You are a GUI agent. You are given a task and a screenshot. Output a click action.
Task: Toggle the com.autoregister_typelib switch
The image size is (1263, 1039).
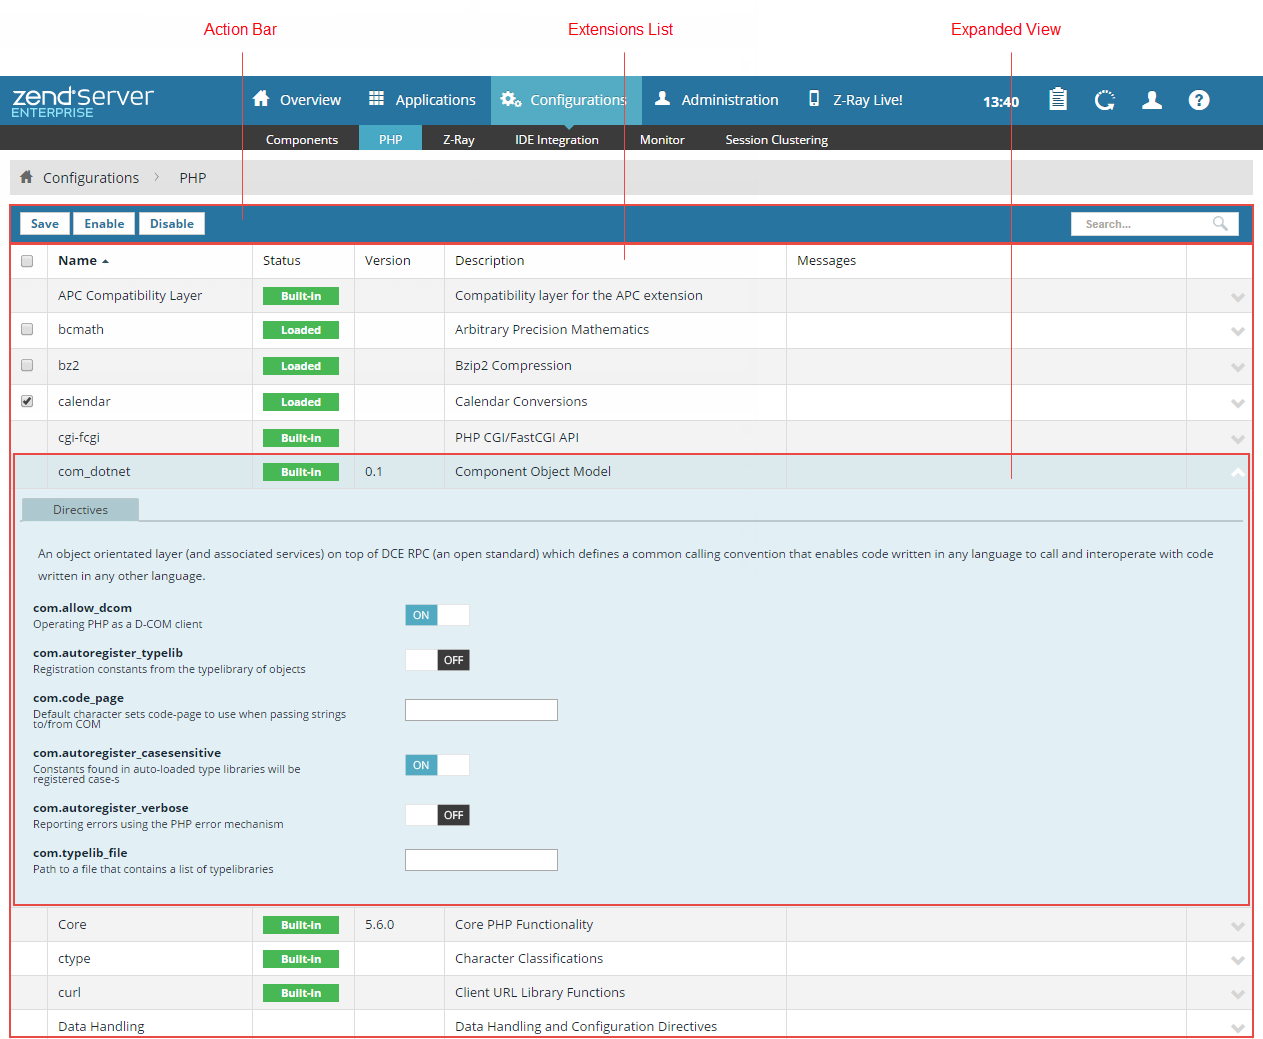(437, 660)
